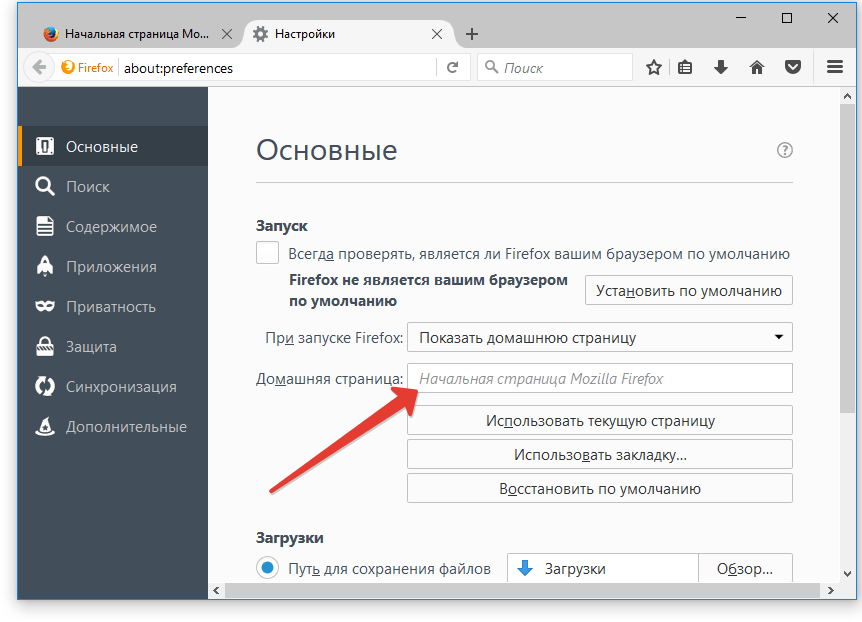Open a new tab with plus button
This screenshot has width=862, height=622.
[x=472, y=34]
